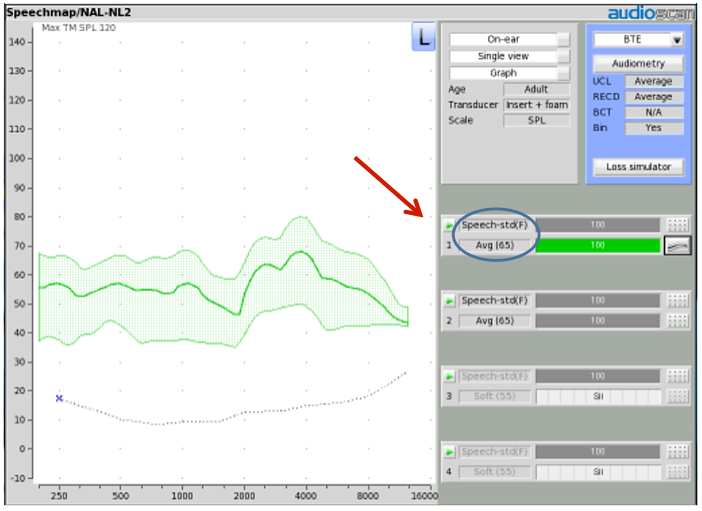Click Test 1 curve display icon
The height and width of the screenshot is (511, 702).
[677, 245]
